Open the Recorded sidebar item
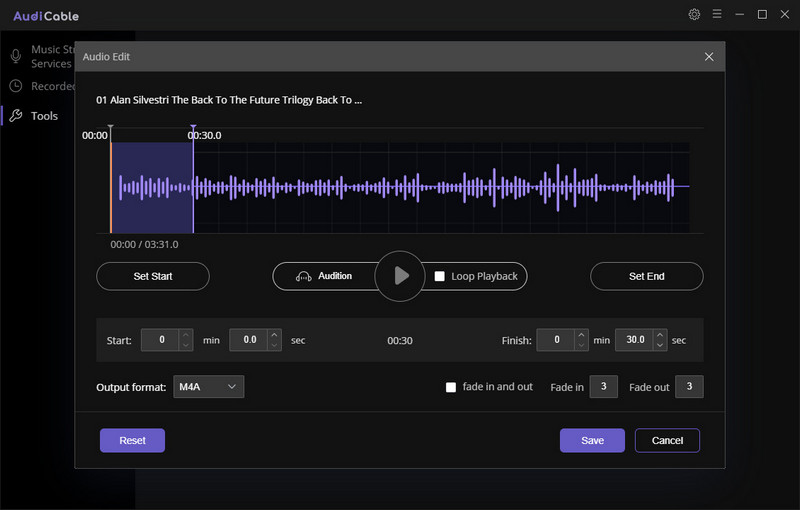 pyautogui.click(x=41, y=86)
